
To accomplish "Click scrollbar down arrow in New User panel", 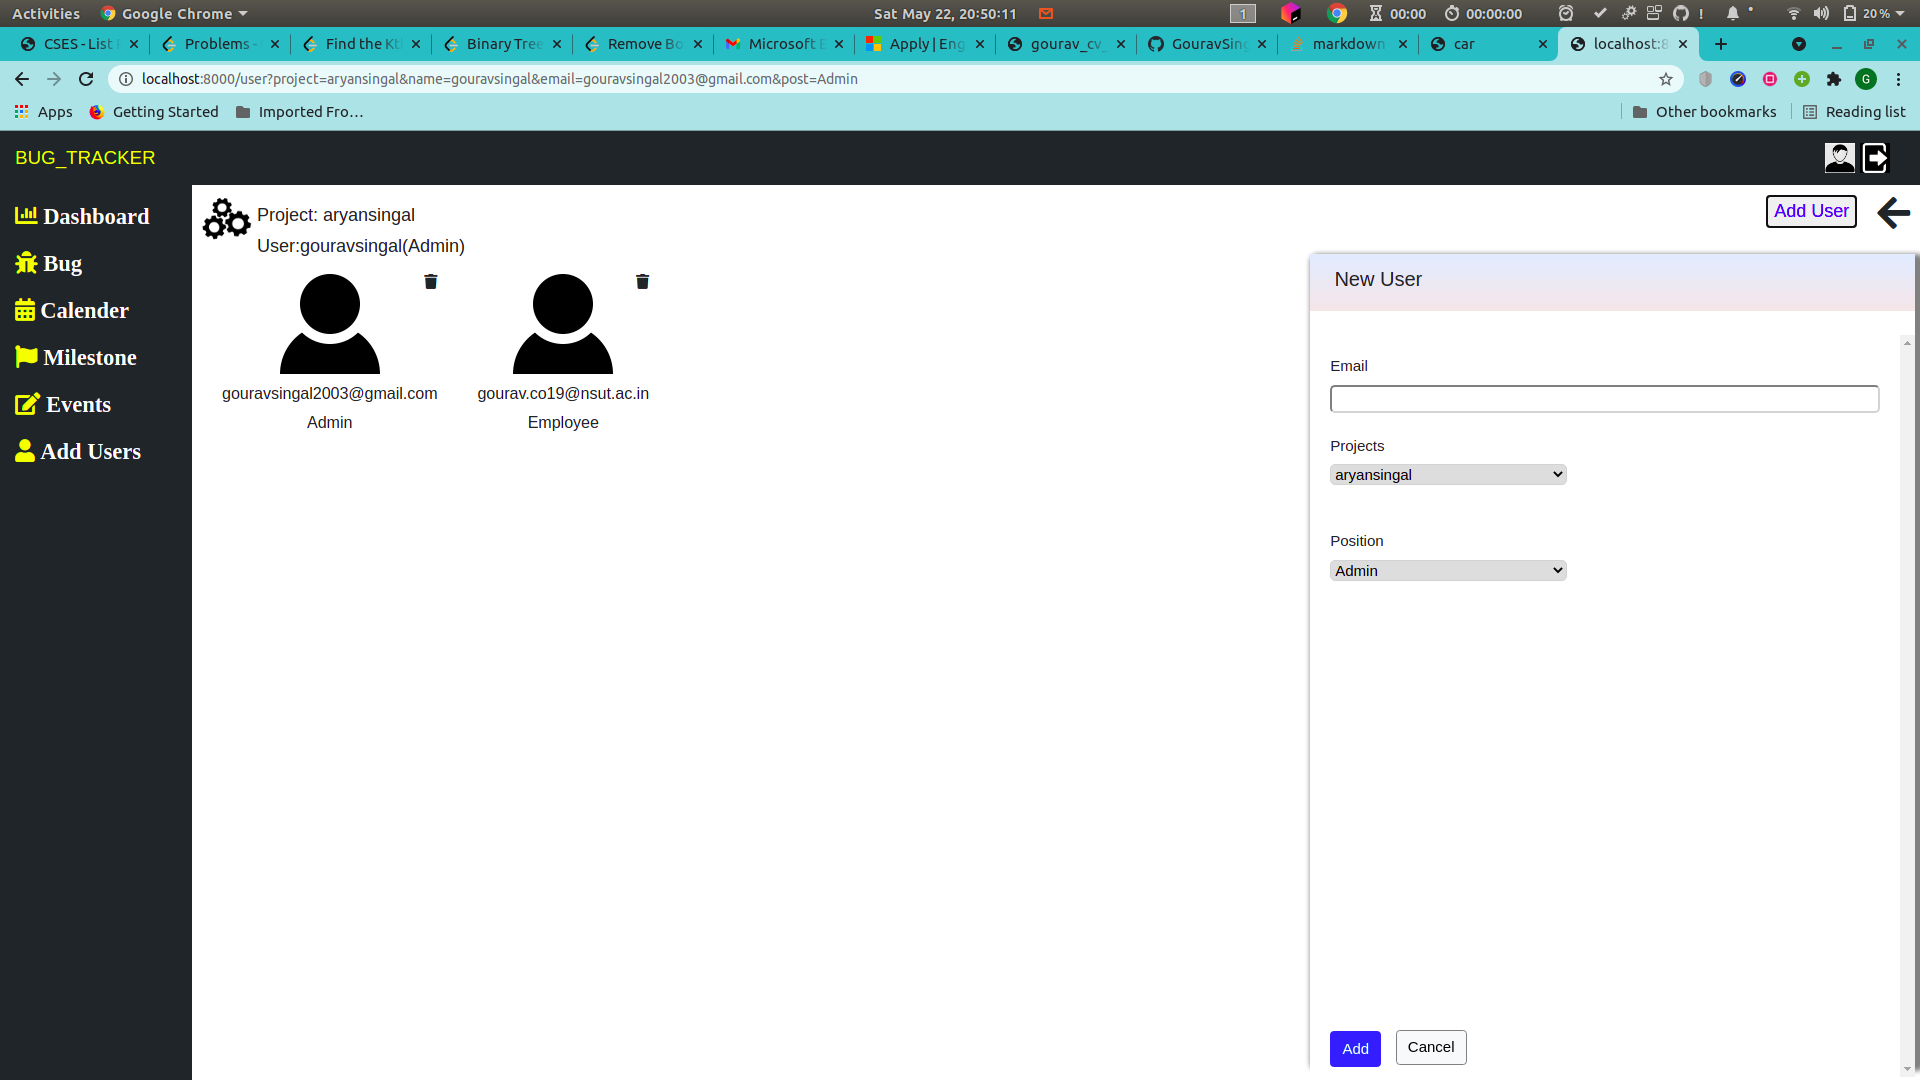I will (x=1907, y=1069).
